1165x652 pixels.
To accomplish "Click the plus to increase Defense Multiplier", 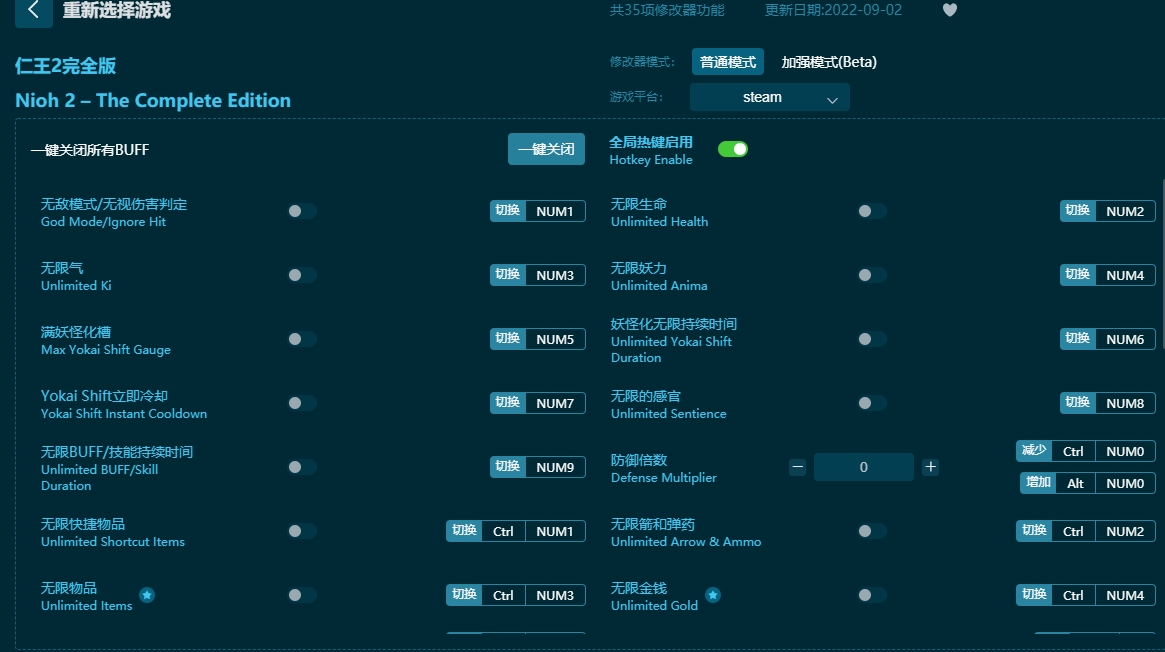I will [930, 466].
